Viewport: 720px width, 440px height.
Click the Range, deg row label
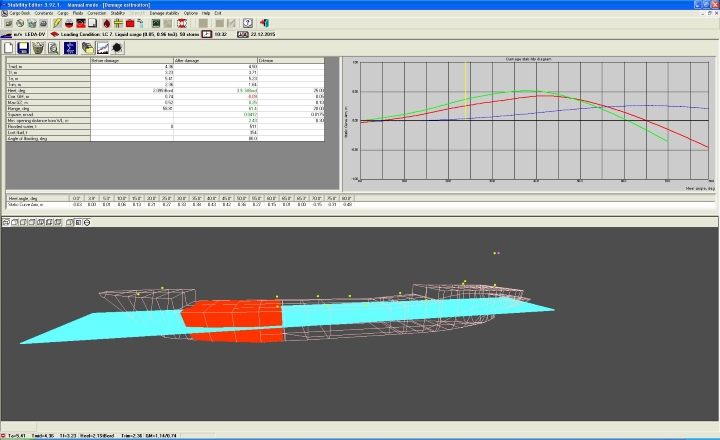tap(48, 108)
